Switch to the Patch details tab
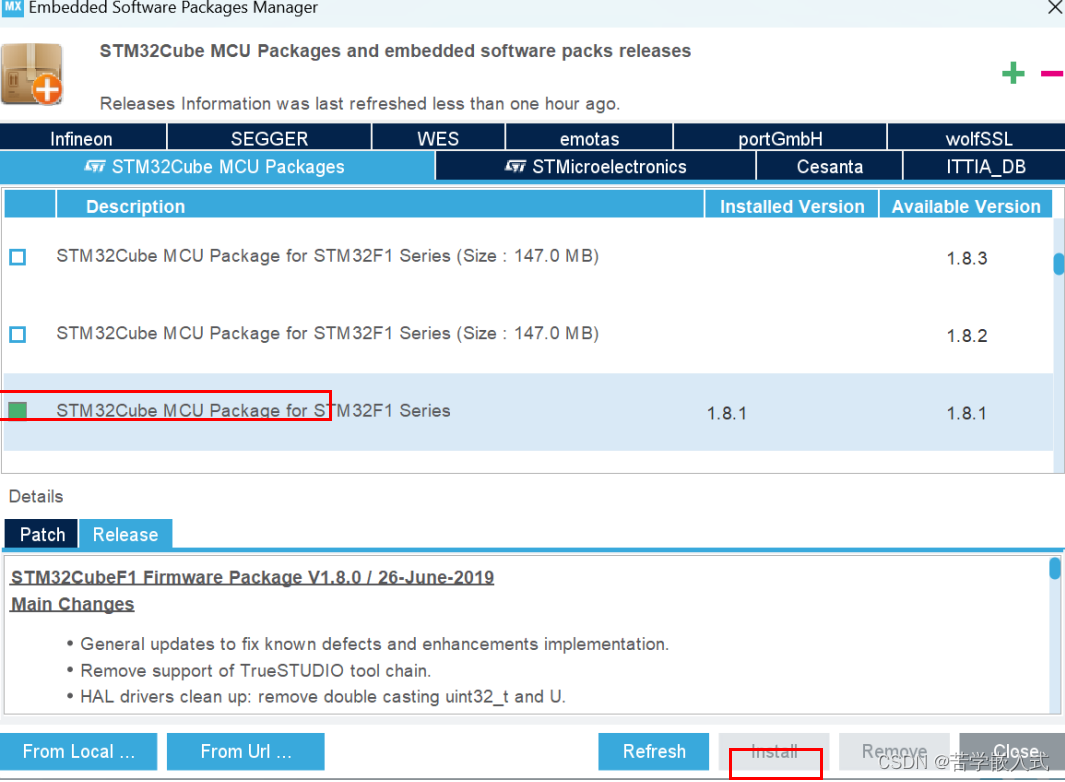Image resolution: width=1065 pixels, height=782 pixels. pyautogui.click(x=41, y=535)
